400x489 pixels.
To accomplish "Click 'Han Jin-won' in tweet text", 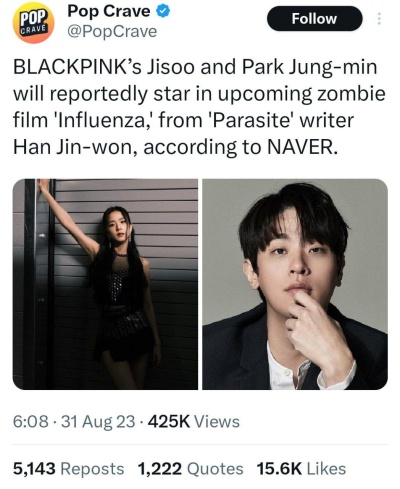I will click(x=74, y=147).
